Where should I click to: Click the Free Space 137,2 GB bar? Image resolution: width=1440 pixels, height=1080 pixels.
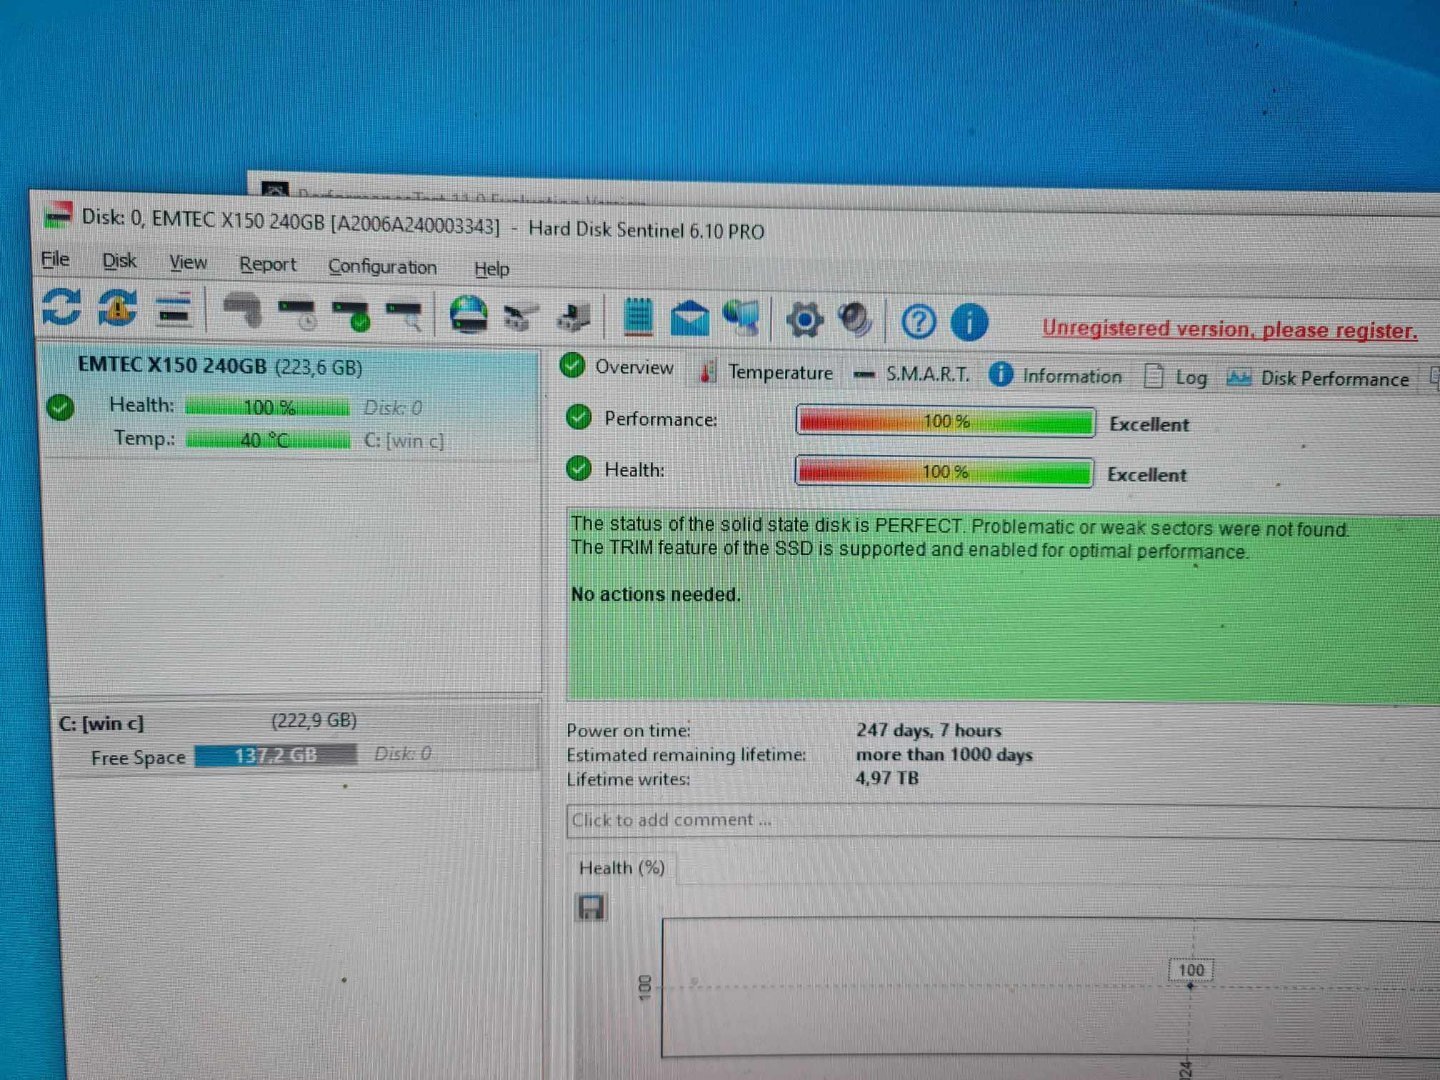[x=275, y=755]
